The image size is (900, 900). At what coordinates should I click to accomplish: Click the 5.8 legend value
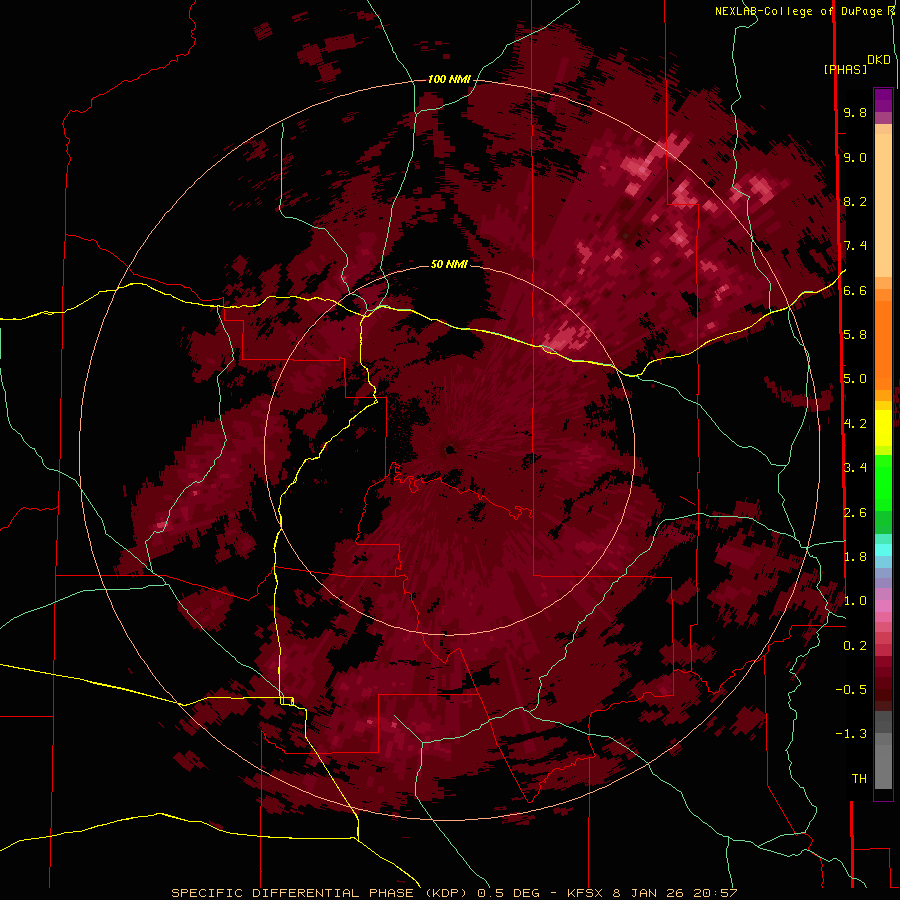coord(855,335)
